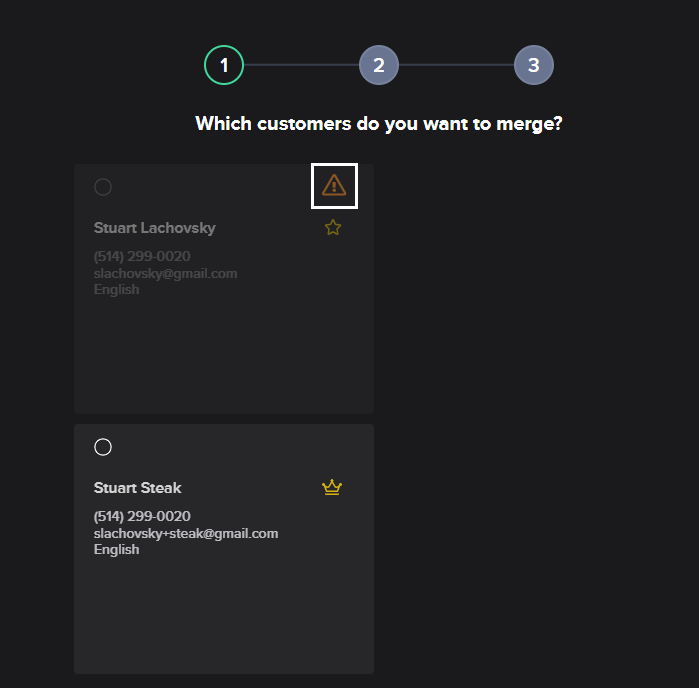Jump to step 2 in the progress stepper
Image resolution: width=699 pixels, height=688 pixels.
tap(379, 65)
